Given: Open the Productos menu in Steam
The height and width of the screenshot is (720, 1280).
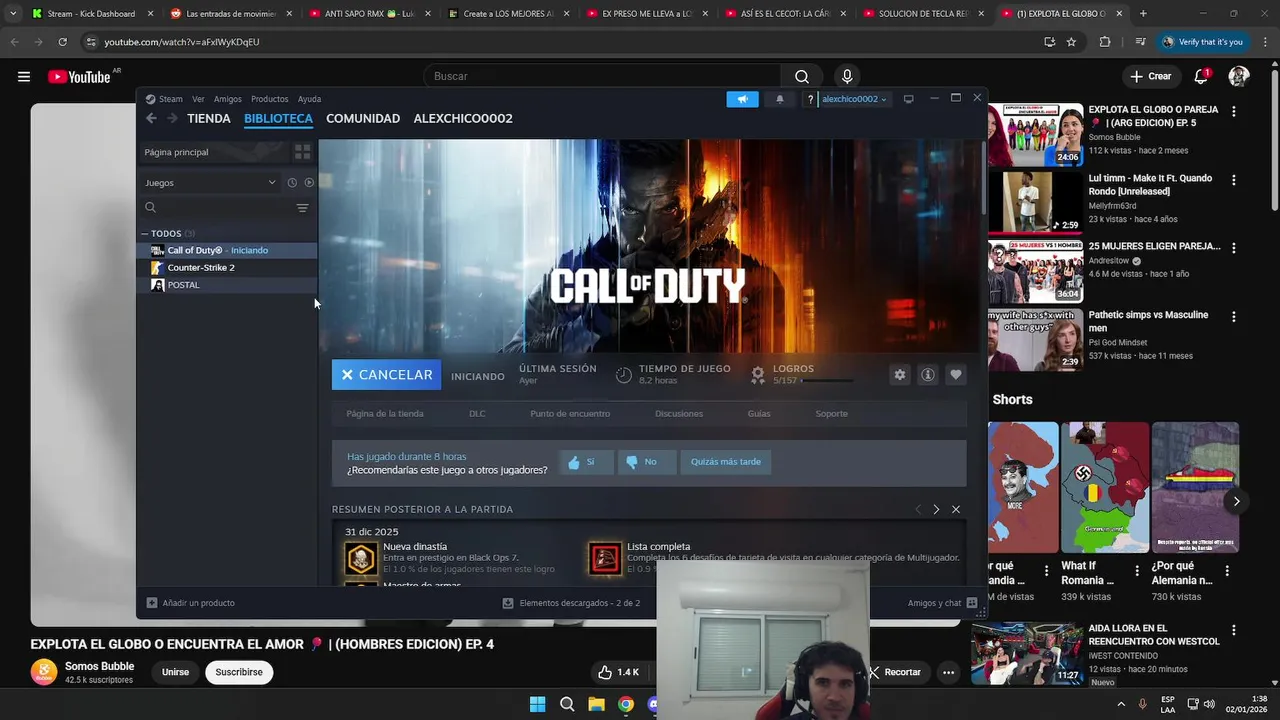Looking at the screenshot, I should tap(269, 99).
